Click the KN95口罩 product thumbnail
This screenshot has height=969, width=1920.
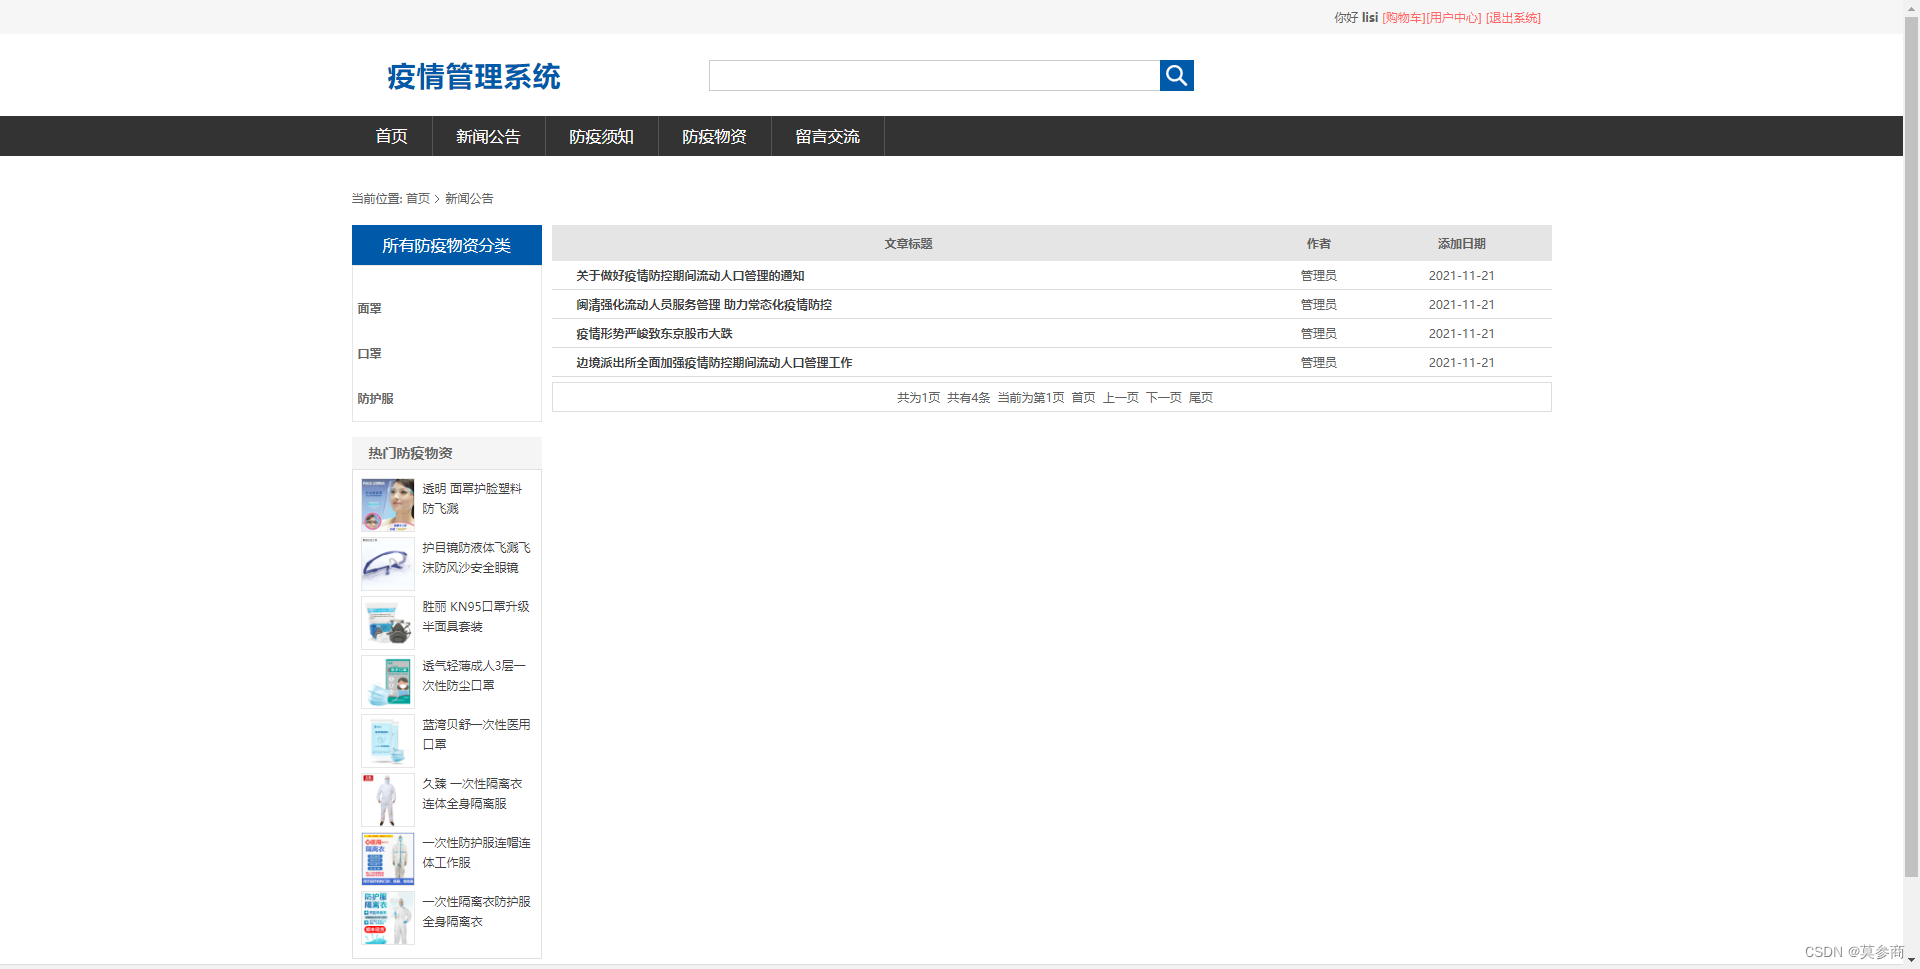[387, 622]
